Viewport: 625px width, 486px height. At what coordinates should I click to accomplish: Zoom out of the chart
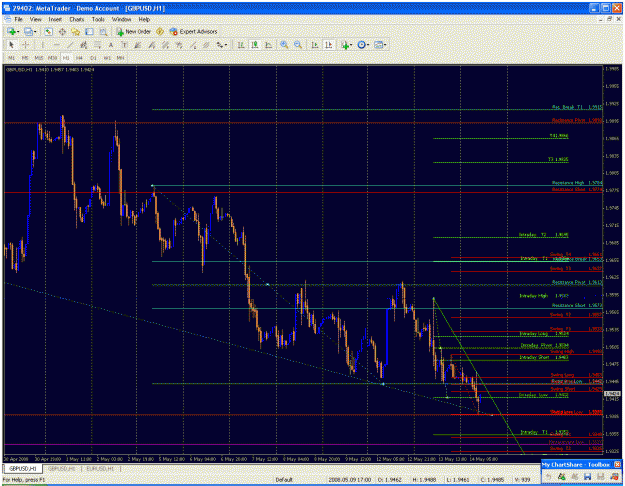[298, 45]
